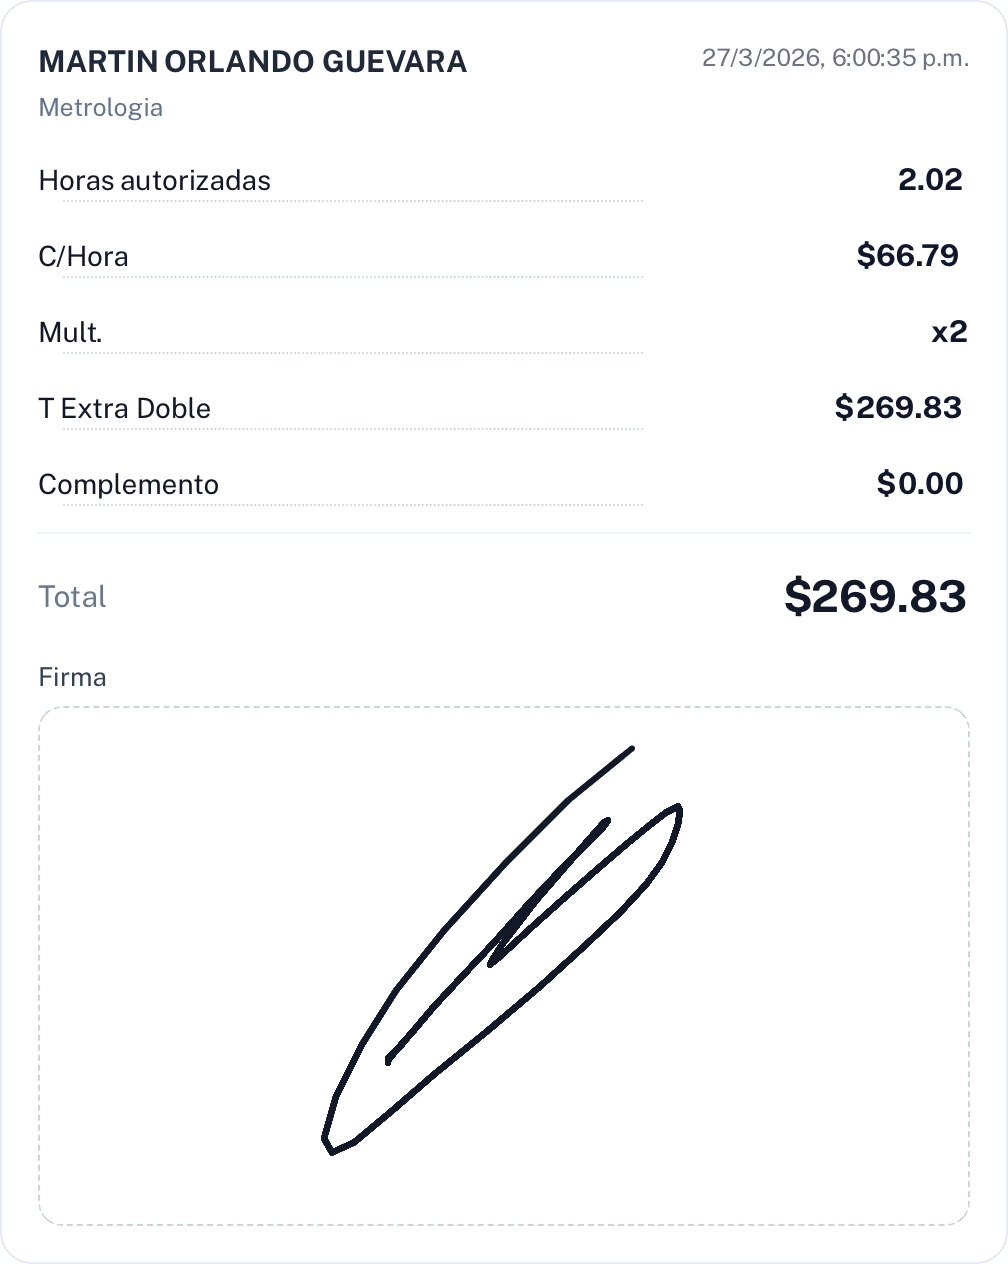1008x1264 pixels.
Task: Click the $66.79 hourly cost value
Action: pos(908,256)
